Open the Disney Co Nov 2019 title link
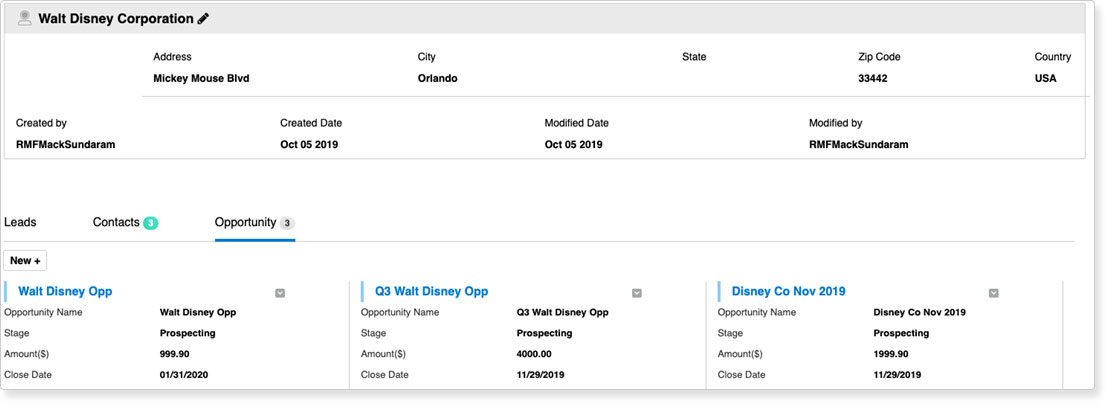Screen dimensions: 1116x405 click(789, 291)
